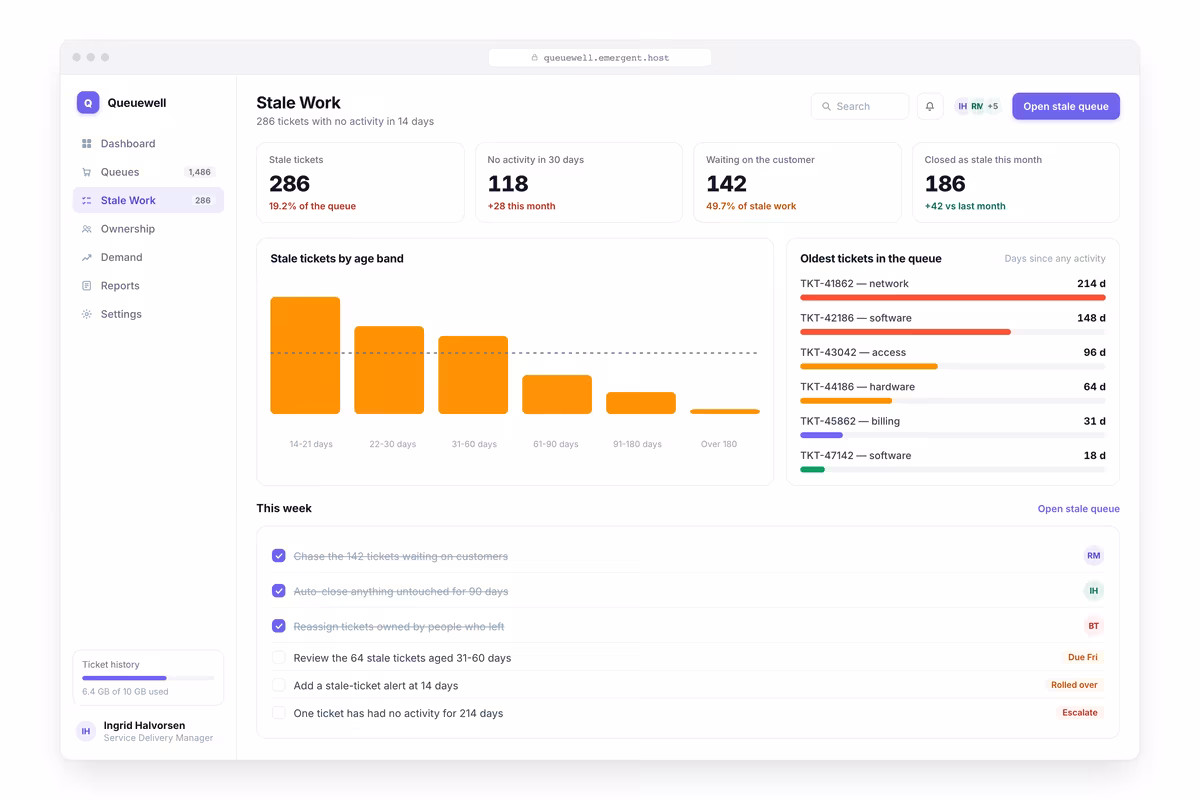Click the Stale Work list icon
Image resolution: width=1200 pixels, height=800 pixels.
click(87, 200)
